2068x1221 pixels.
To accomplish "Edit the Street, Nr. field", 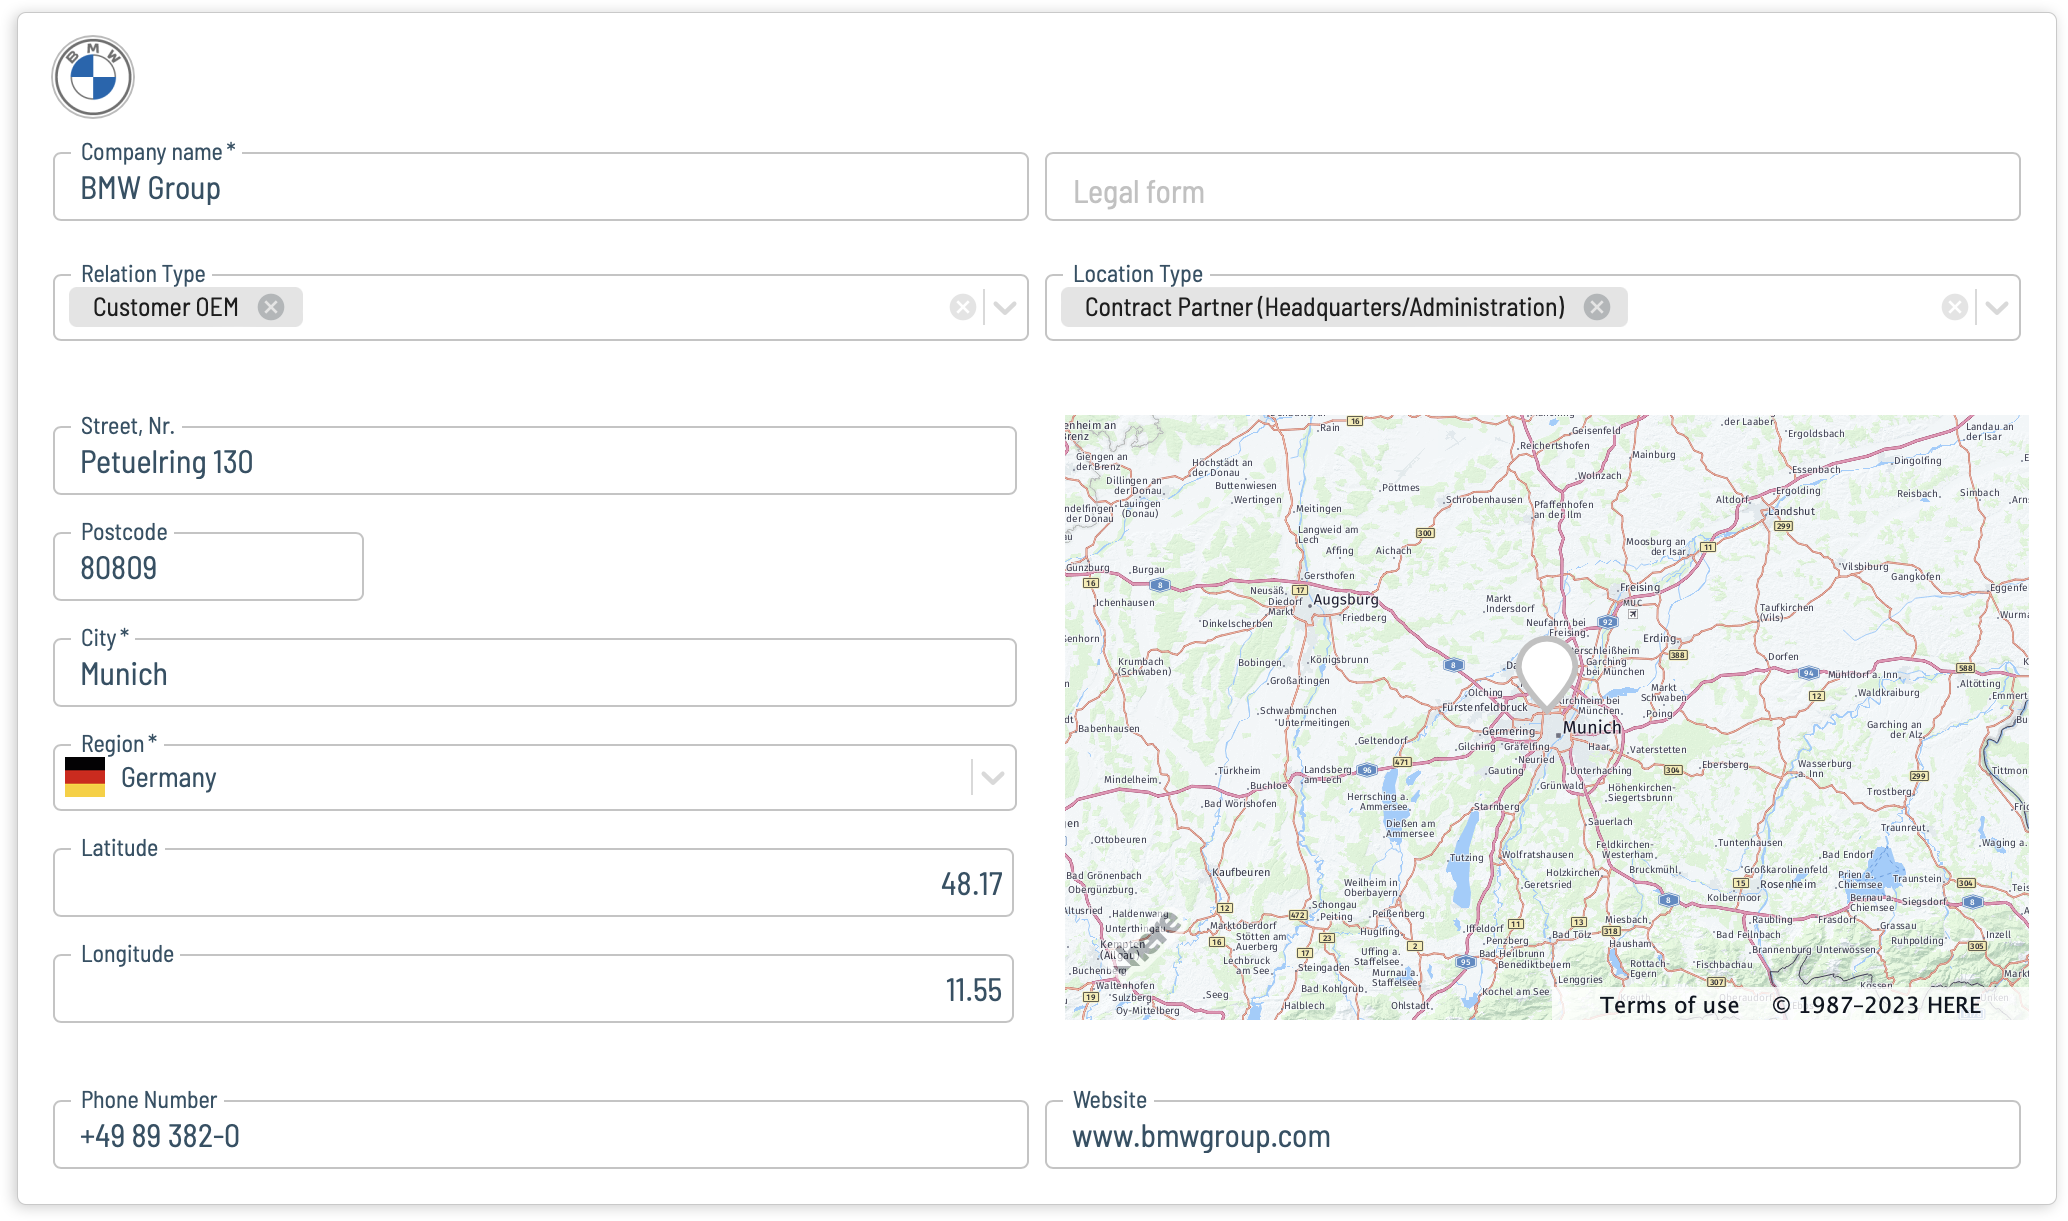I will pos(535,461).
